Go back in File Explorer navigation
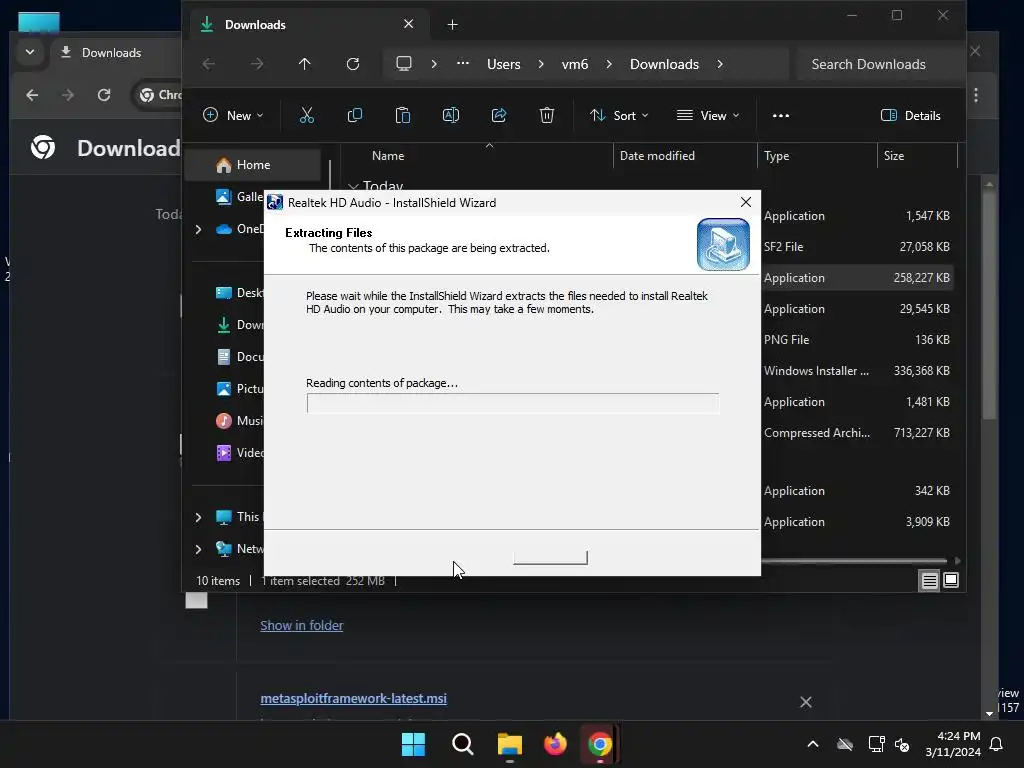 point(209,64)
